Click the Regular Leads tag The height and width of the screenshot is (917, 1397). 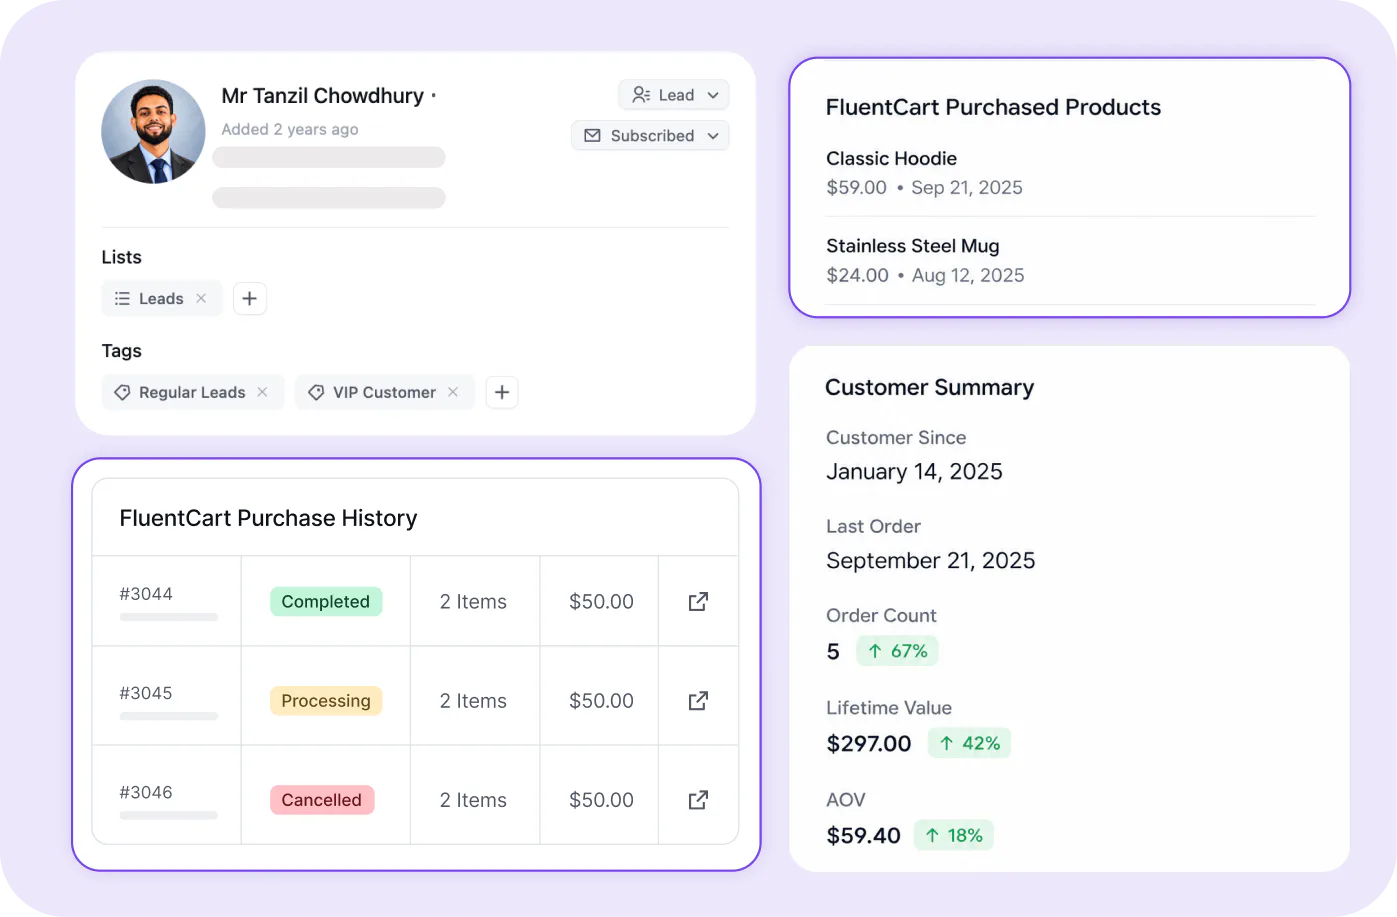[x=192, y=392]
